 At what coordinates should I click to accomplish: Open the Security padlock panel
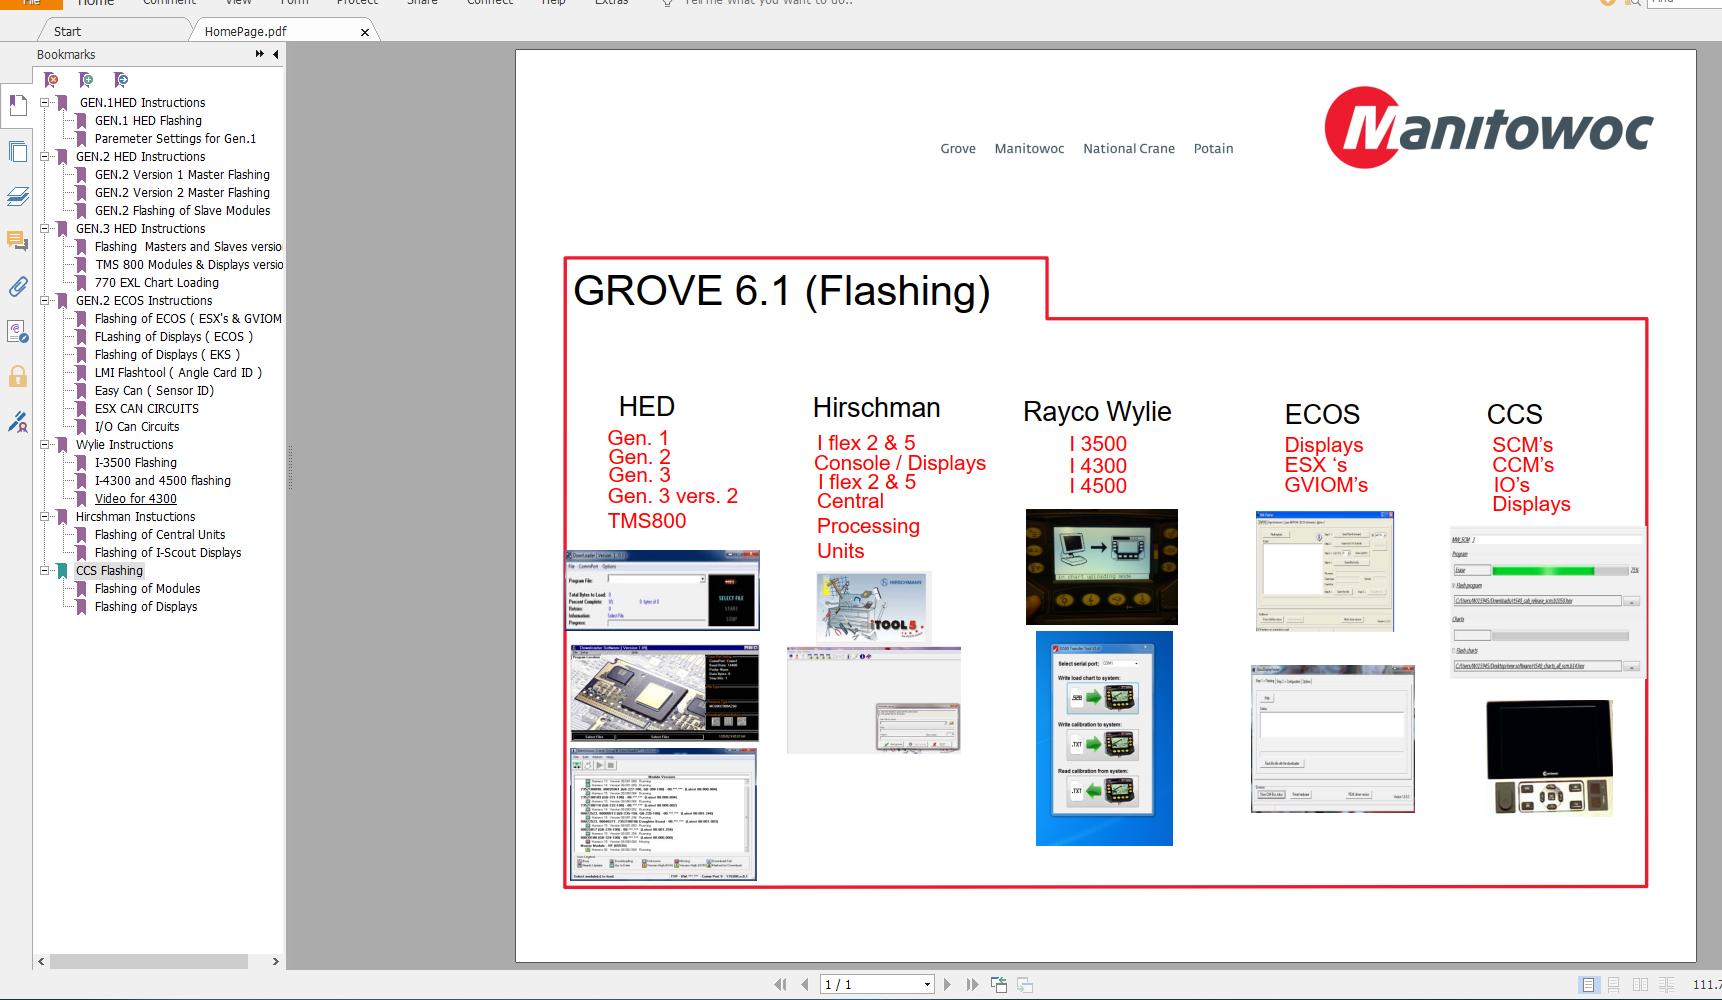(x=17, y=377)
